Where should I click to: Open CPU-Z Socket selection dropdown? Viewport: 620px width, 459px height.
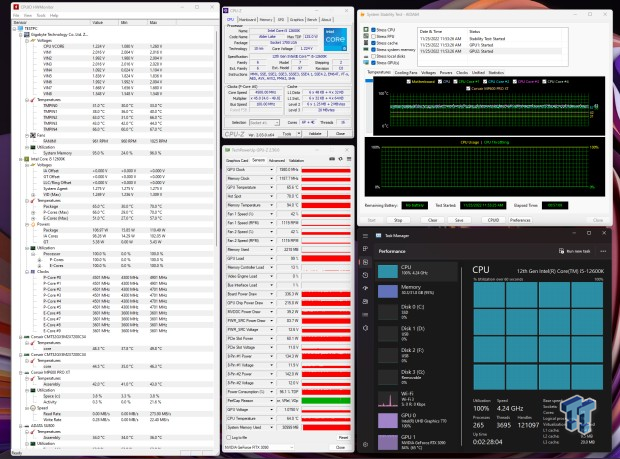tap(264, 123)
